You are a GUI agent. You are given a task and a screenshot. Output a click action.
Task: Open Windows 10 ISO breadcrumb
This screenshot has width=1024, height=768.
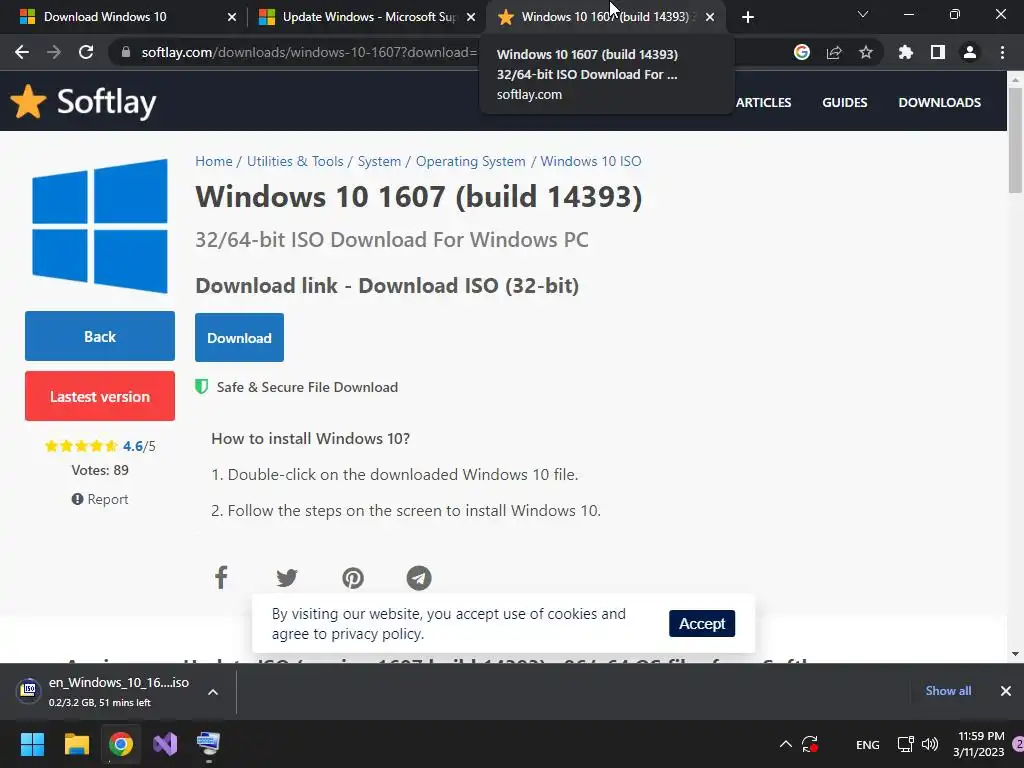click(x=590, y=161)
